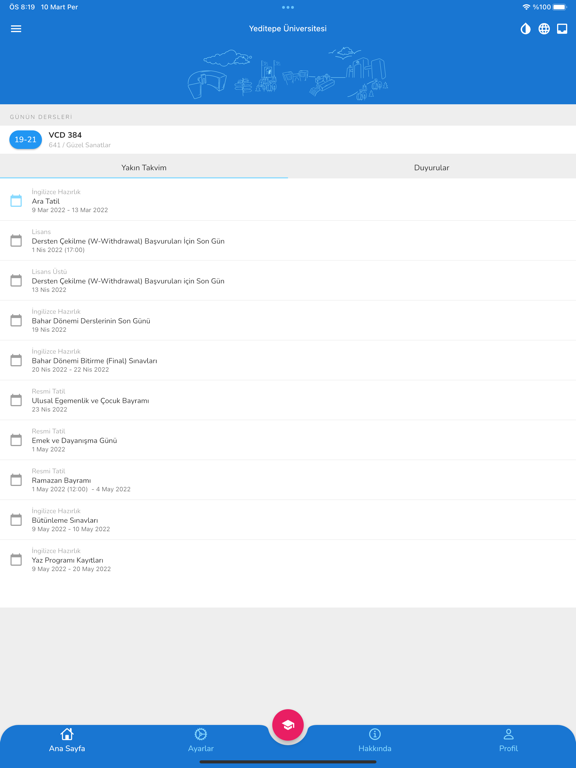
Task: Tap the pink graduation cap button
Action: [x=288, y=725]
